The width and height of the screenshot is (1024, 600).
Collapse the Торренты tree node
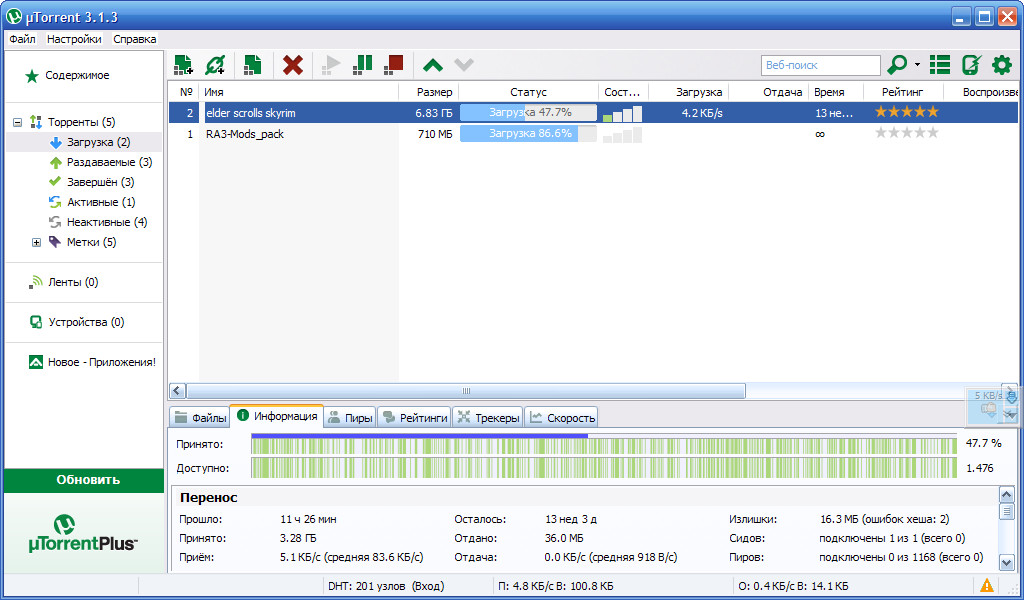tap(17, 122)
